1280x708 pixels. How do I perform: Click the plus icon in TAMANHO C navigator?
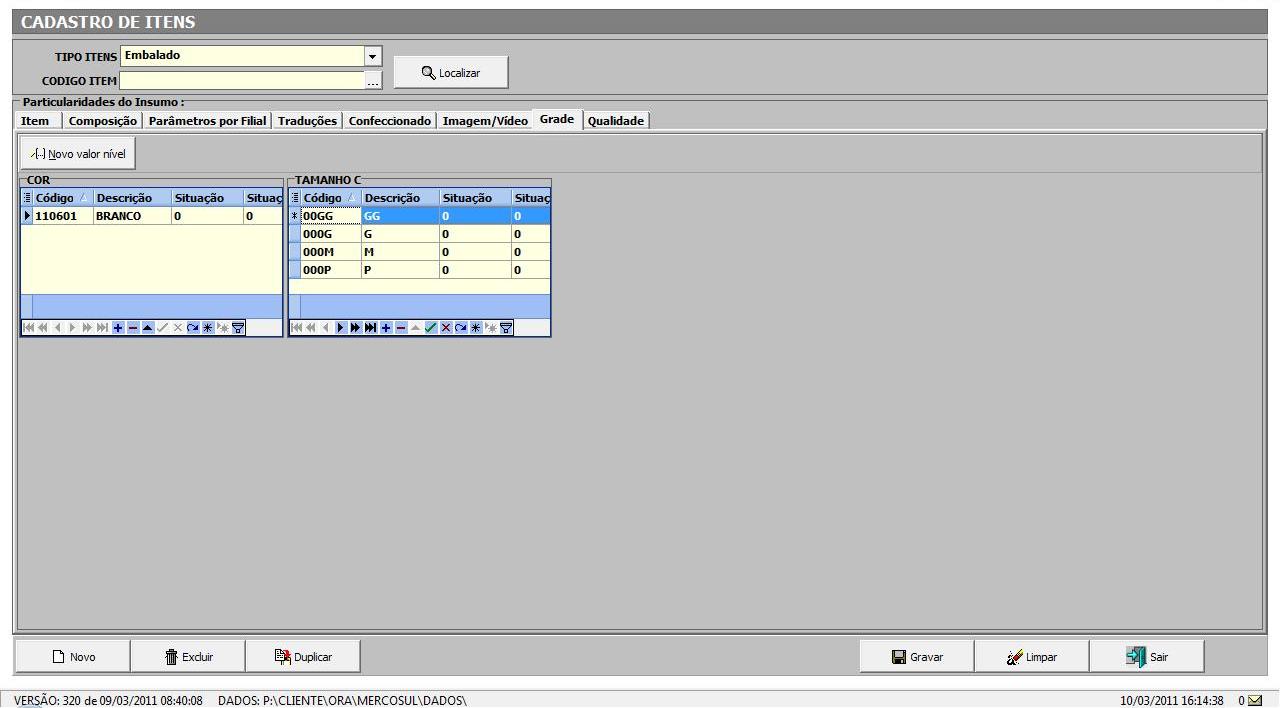[x=386, y=327]
